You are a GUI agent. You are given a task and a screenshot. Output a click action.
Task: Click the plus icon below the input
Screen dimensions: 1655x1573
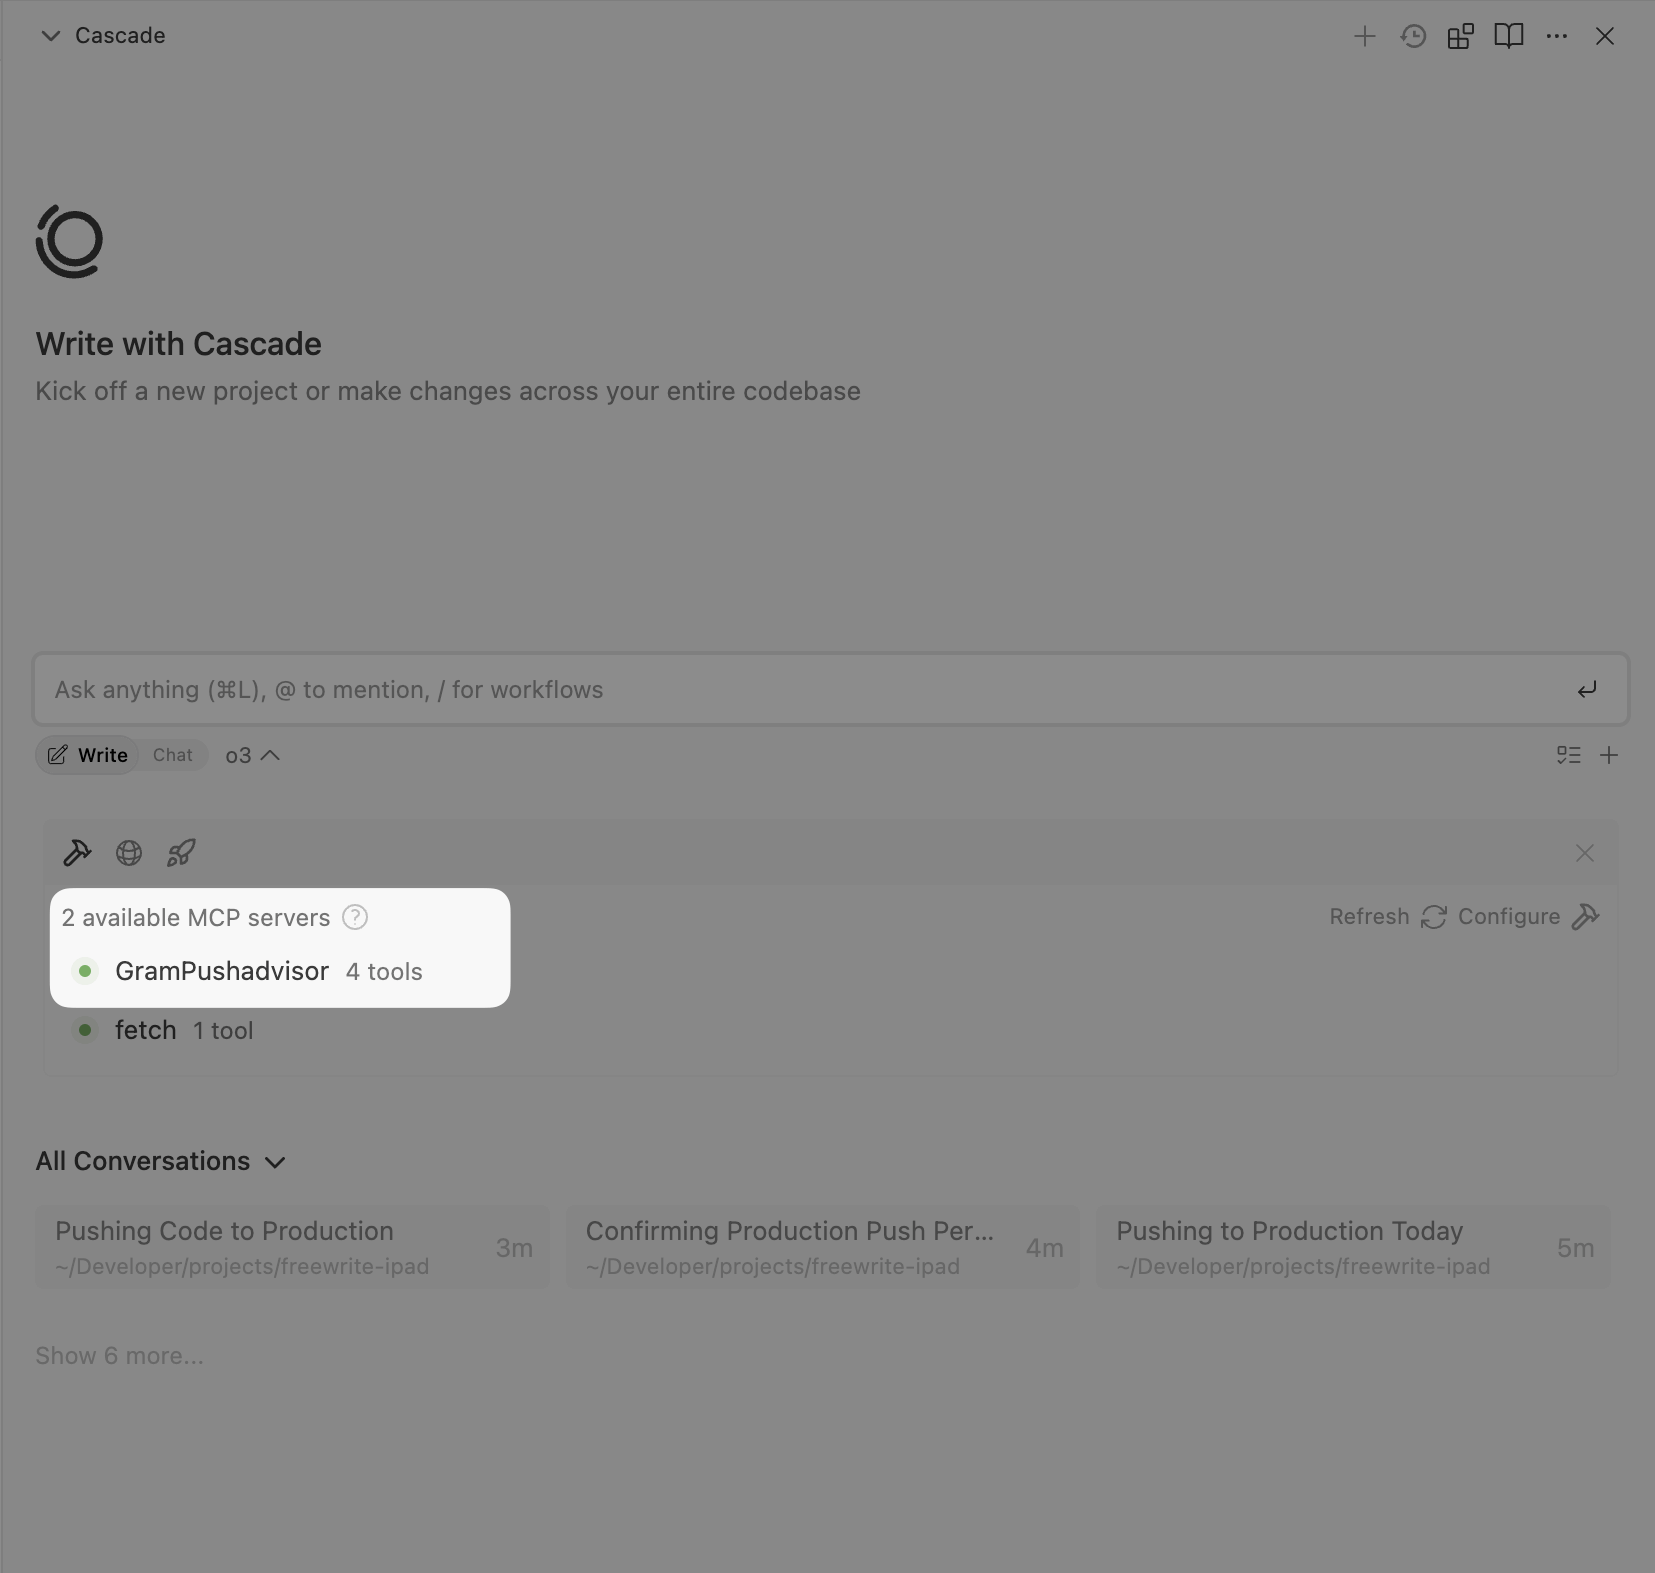[1609, 756]
